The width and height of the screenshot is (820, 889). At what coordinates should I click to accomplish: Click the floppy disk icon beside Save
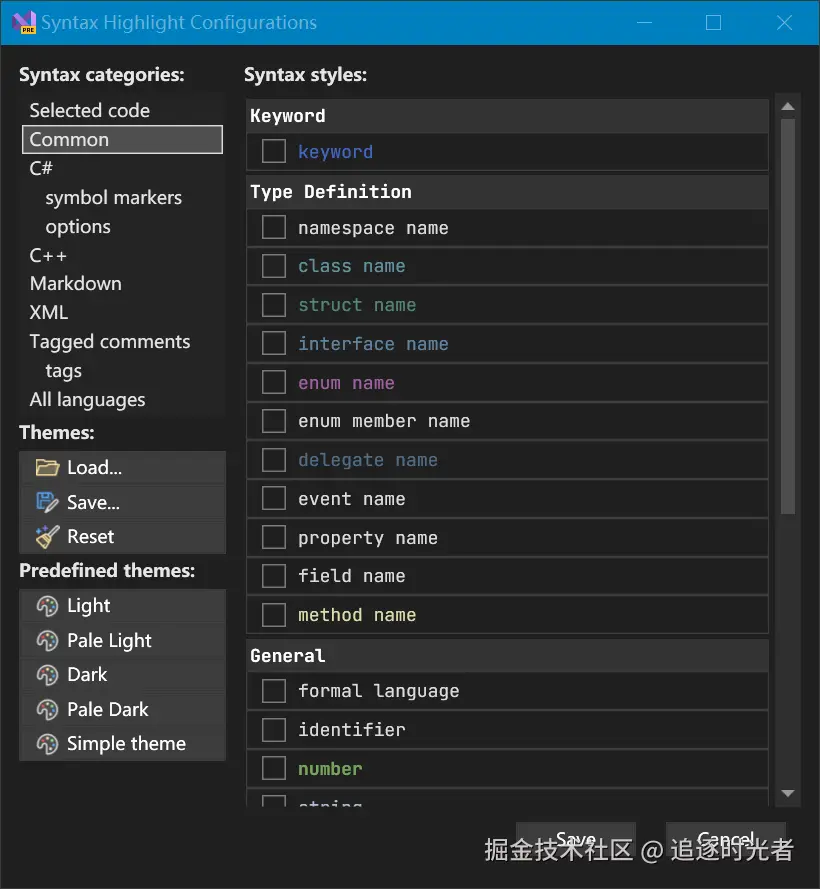(x=47, y=502)
